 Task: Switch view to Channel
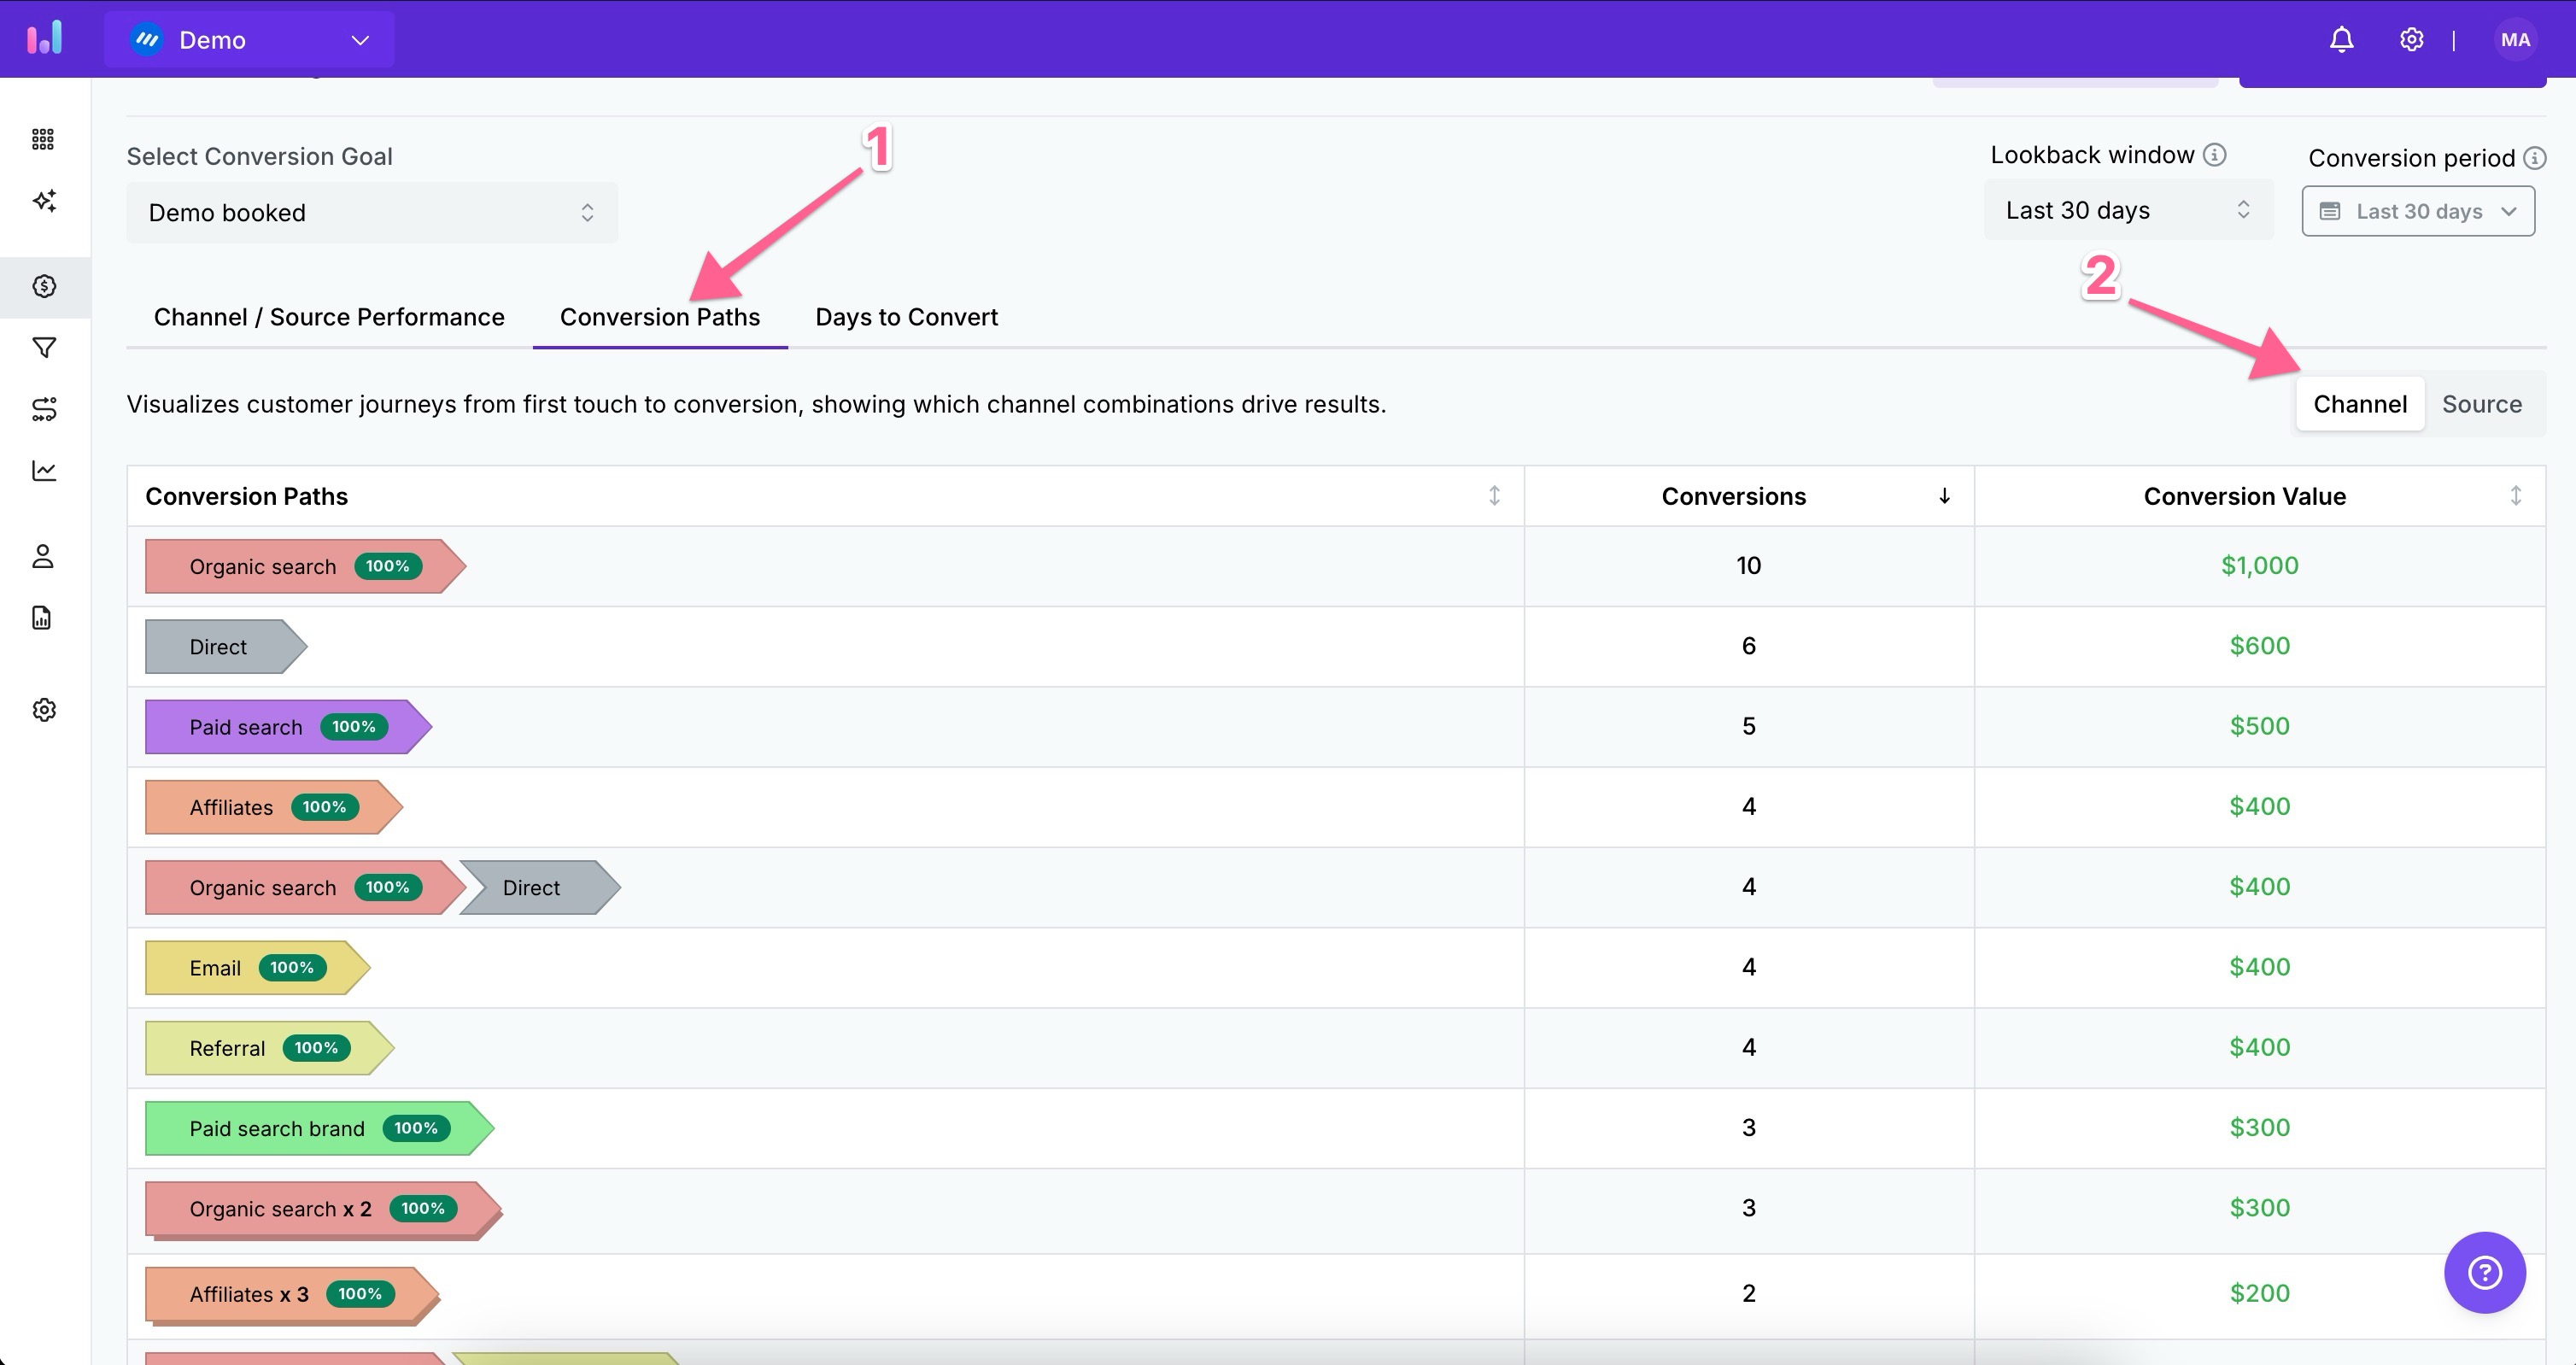tap(2359, 404)
